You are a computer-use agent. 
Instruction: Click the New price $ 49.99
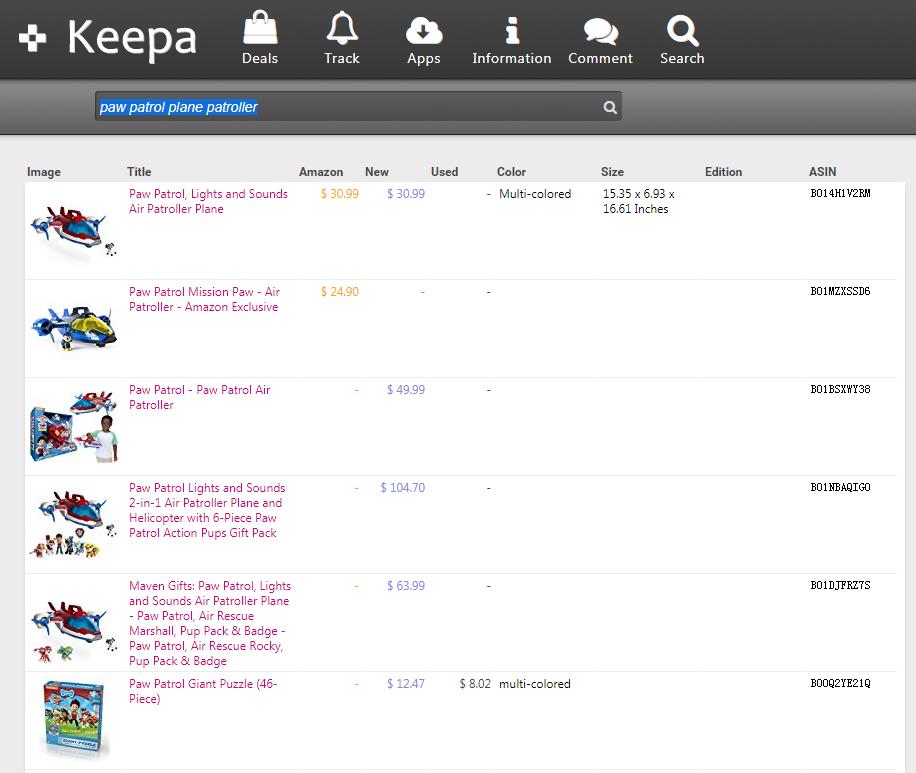tap(405, 390)
